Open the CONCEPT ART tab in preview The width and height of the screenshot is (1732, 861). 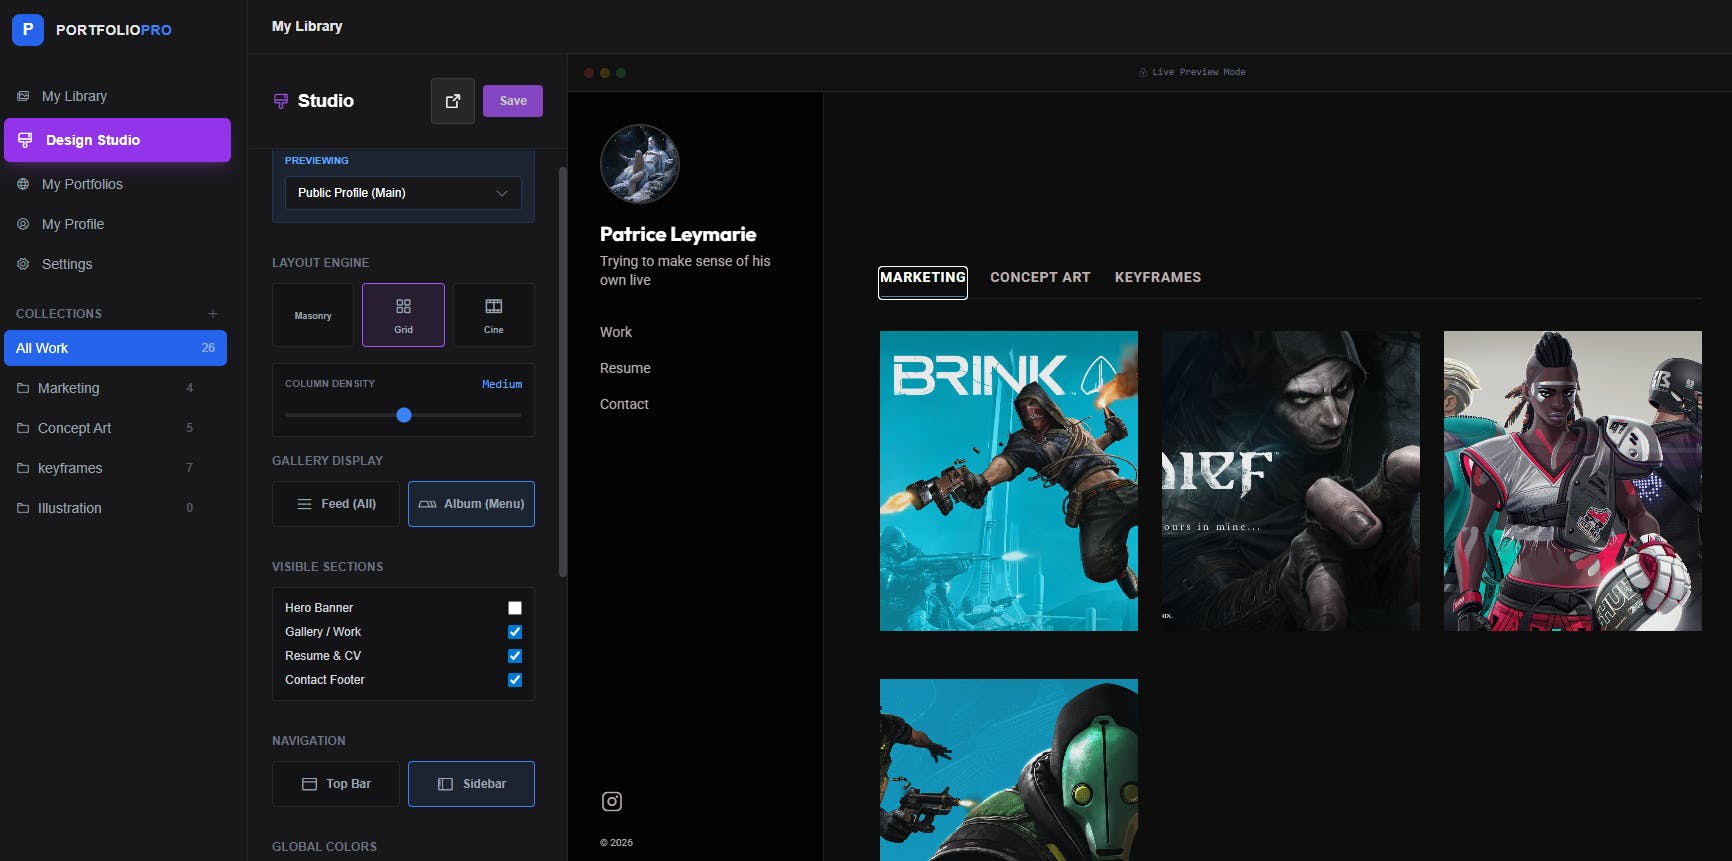pyautogui.click(x=1040, y=278)
